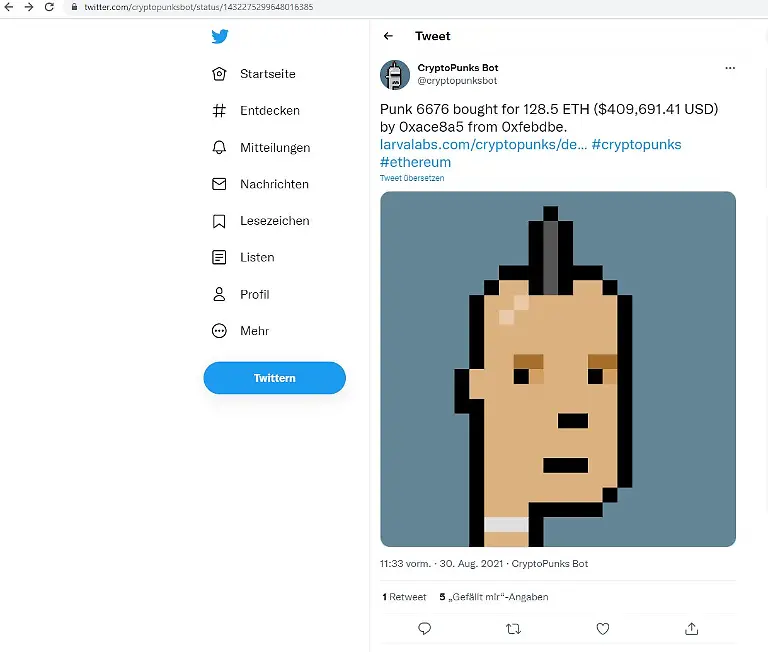
Task: Open Entdecken from the sidebar
Action: pos(269,111)
